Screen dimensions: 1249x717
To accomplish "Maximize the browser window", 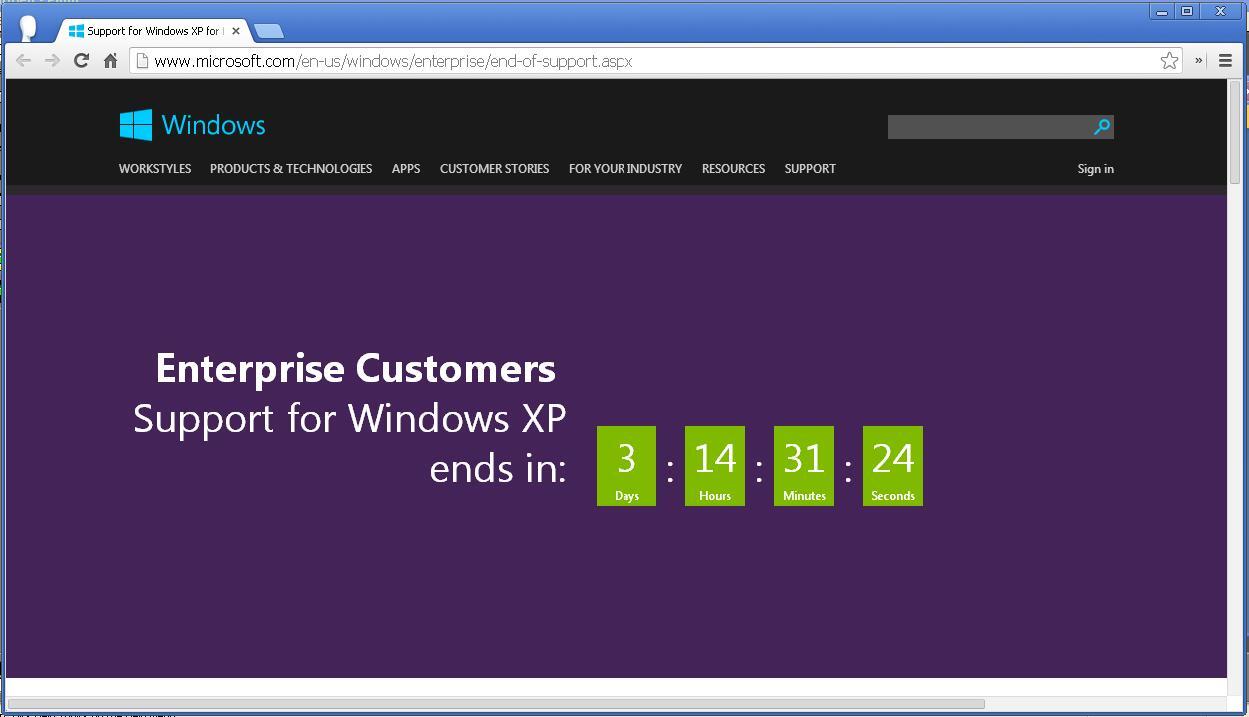I will [1188, 11].
